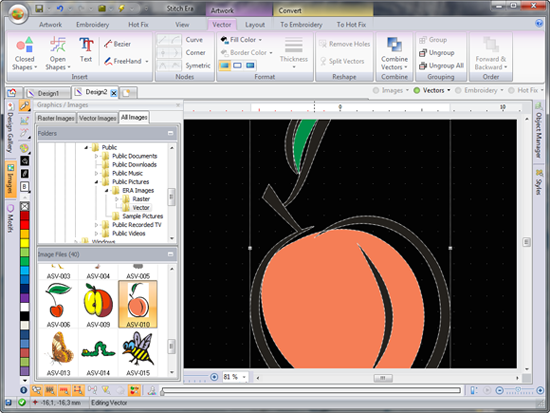Click the Curve node button
The image size is (550, 413).
[x=194, y=40]
